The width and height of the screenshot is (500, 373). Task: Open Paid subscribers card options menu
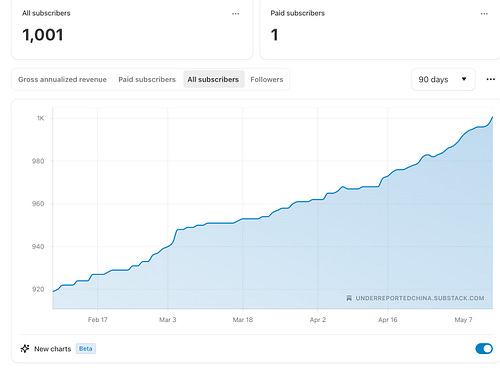(484, 14)
